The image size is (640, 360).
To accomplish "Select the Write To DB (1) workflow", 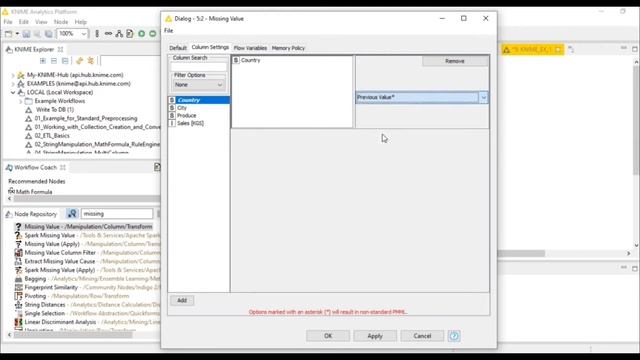I will point(55,109).
